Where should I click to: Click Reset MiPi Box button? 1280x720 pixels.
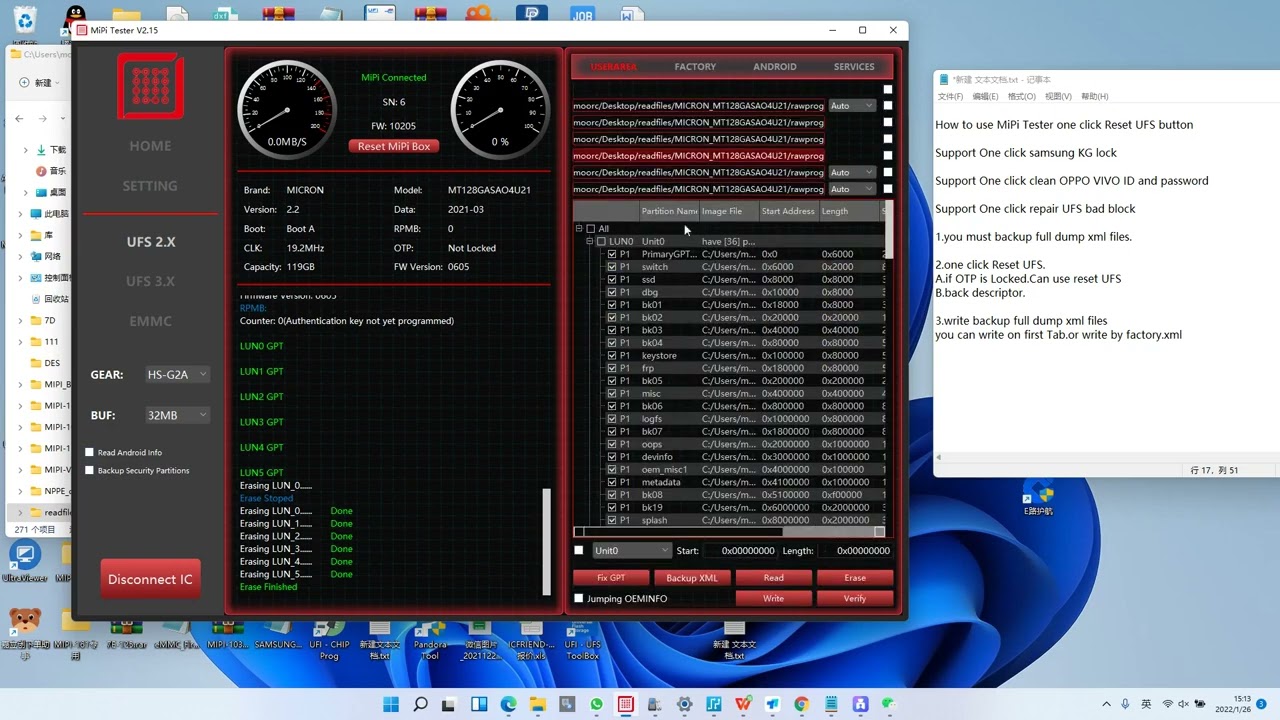[x=394, y=146]
